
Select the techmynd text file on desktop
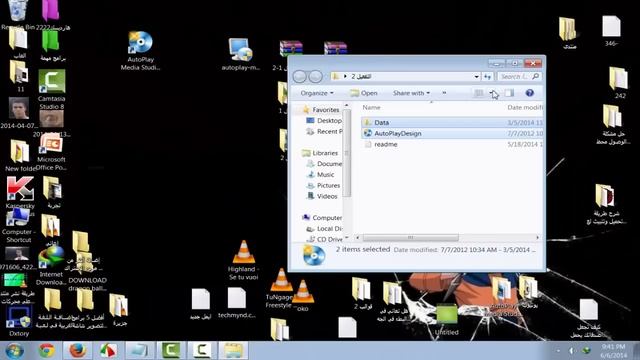point(237,303)
